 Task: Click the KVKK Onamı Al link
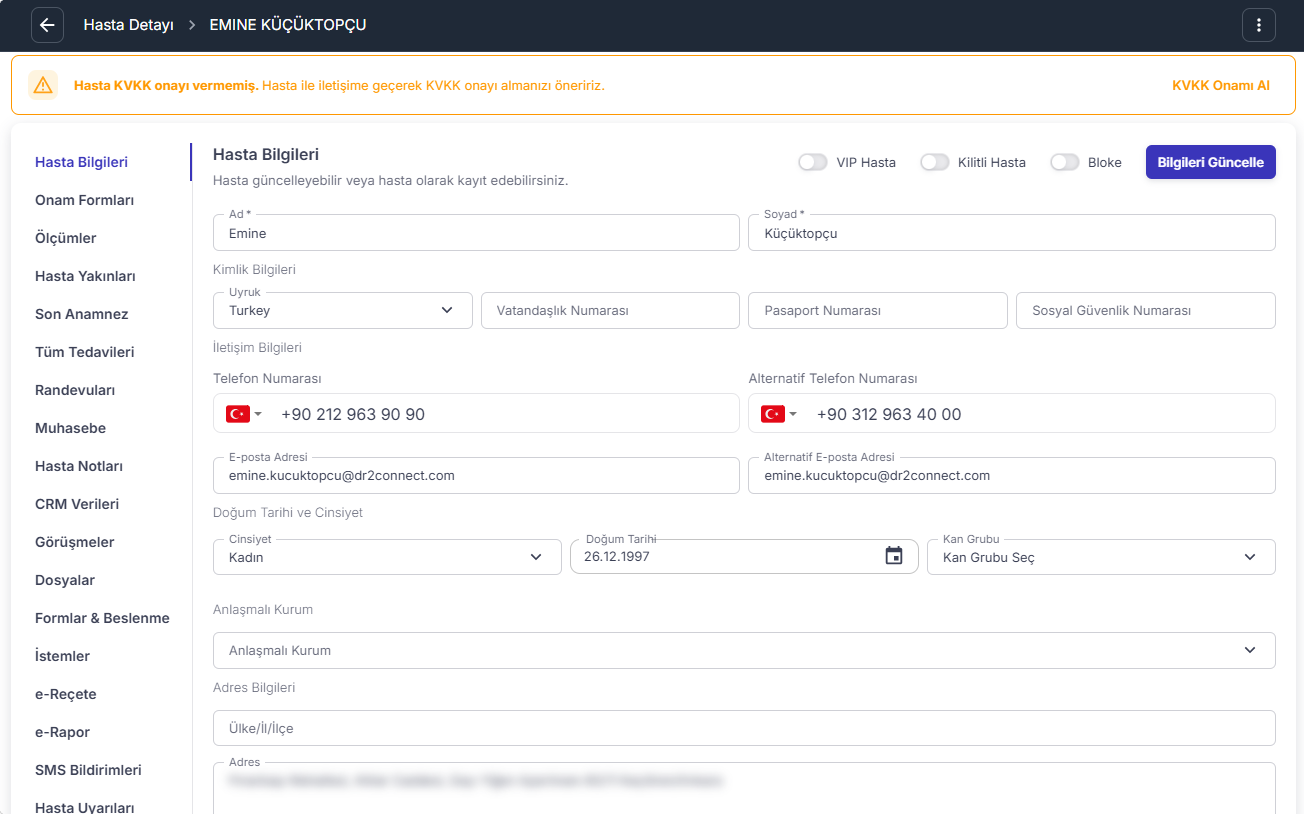click(1220, 85)
